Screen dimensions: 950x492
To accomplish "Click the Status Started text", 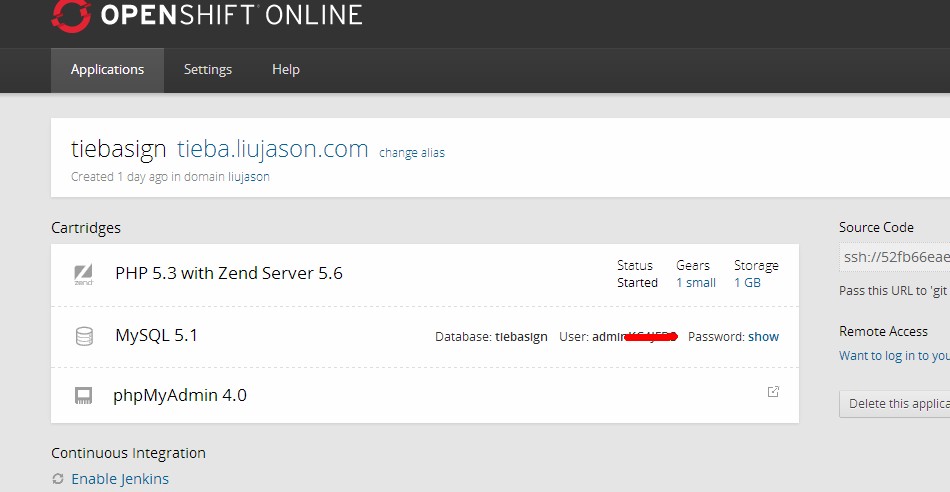I will coord(637,274).
